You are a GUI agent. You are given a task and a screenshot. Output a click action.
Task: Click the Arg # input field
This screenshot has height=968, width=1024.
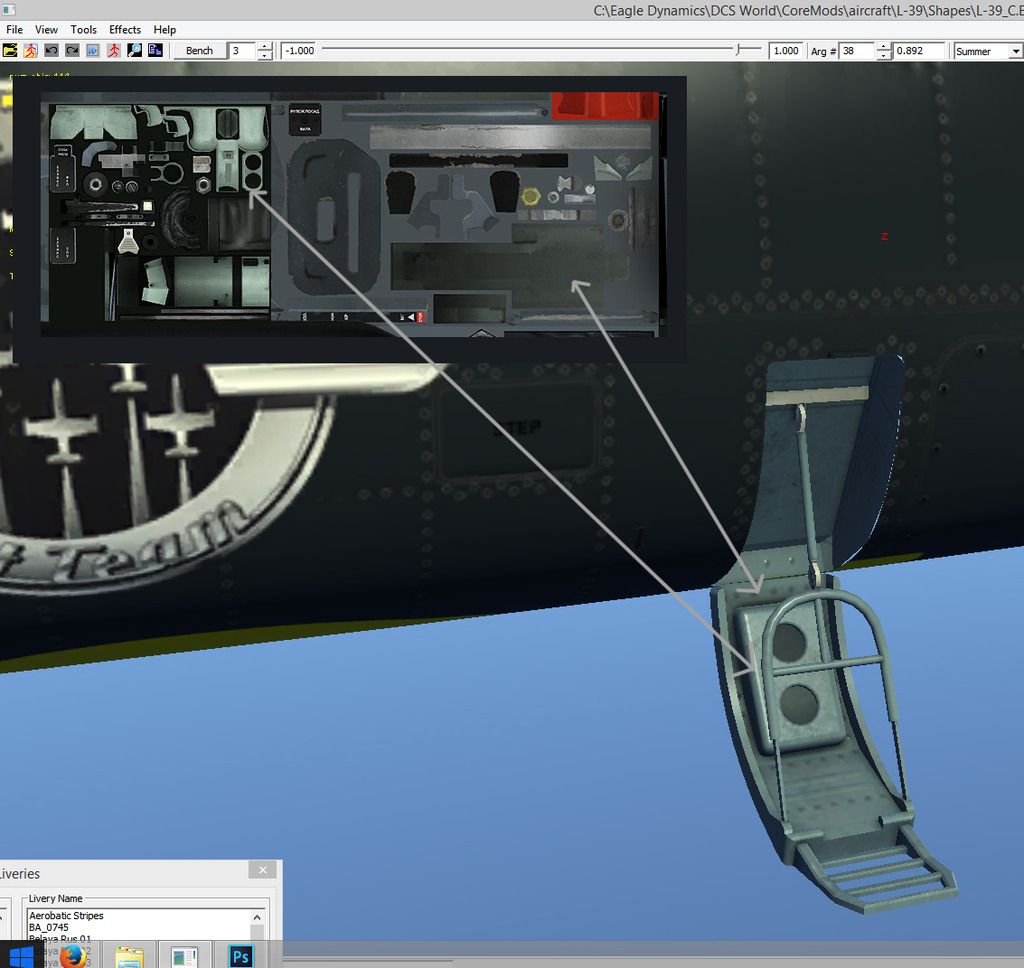click(856, 51)
